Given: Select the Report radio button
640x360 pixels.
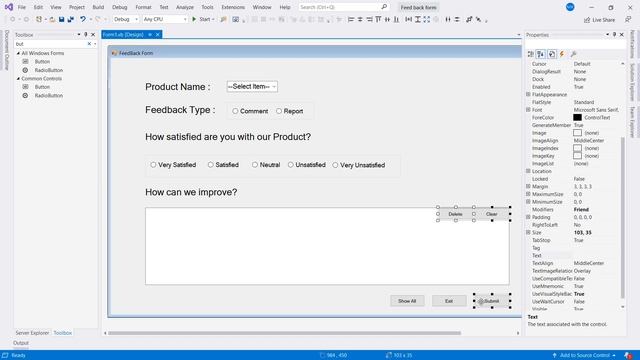Looking at the screenshot, I should tap(279, 111).
